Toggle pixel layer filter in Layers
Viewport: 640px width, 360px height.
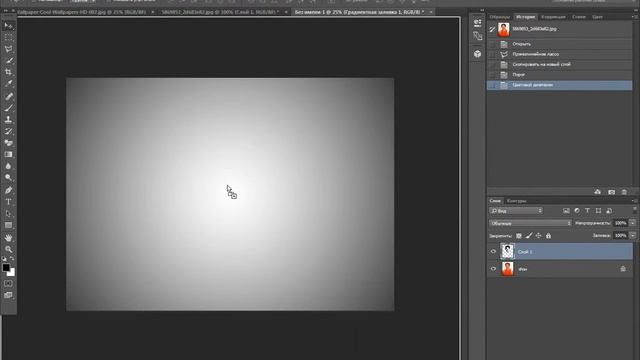566,211
